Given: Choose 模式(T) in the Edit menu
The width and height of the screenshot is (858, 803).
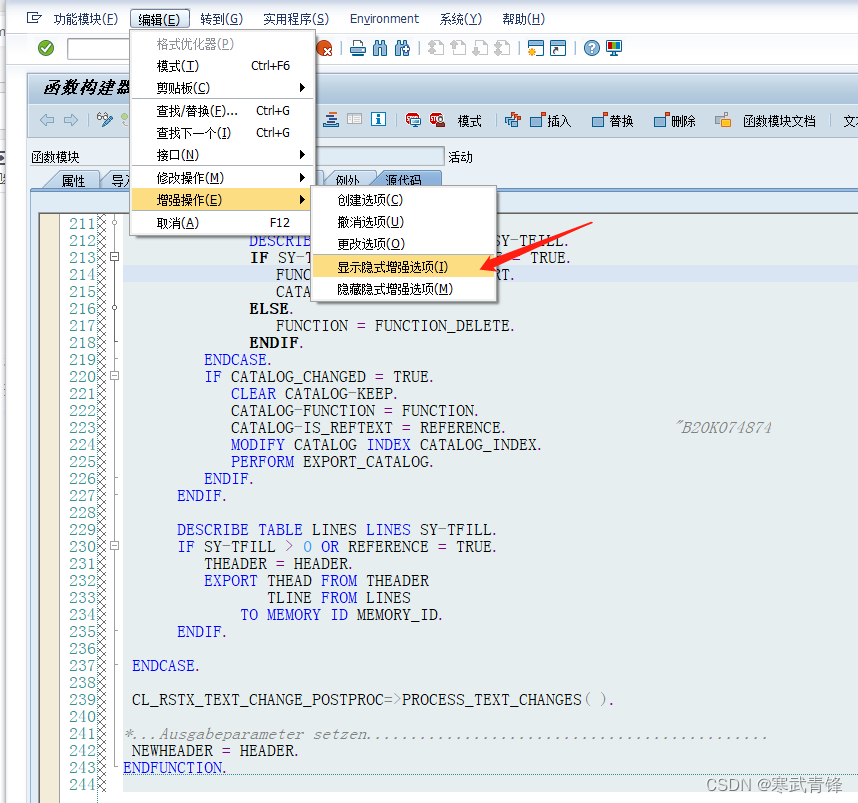Looking at the screenshot, I should click(x=223, y=66).
